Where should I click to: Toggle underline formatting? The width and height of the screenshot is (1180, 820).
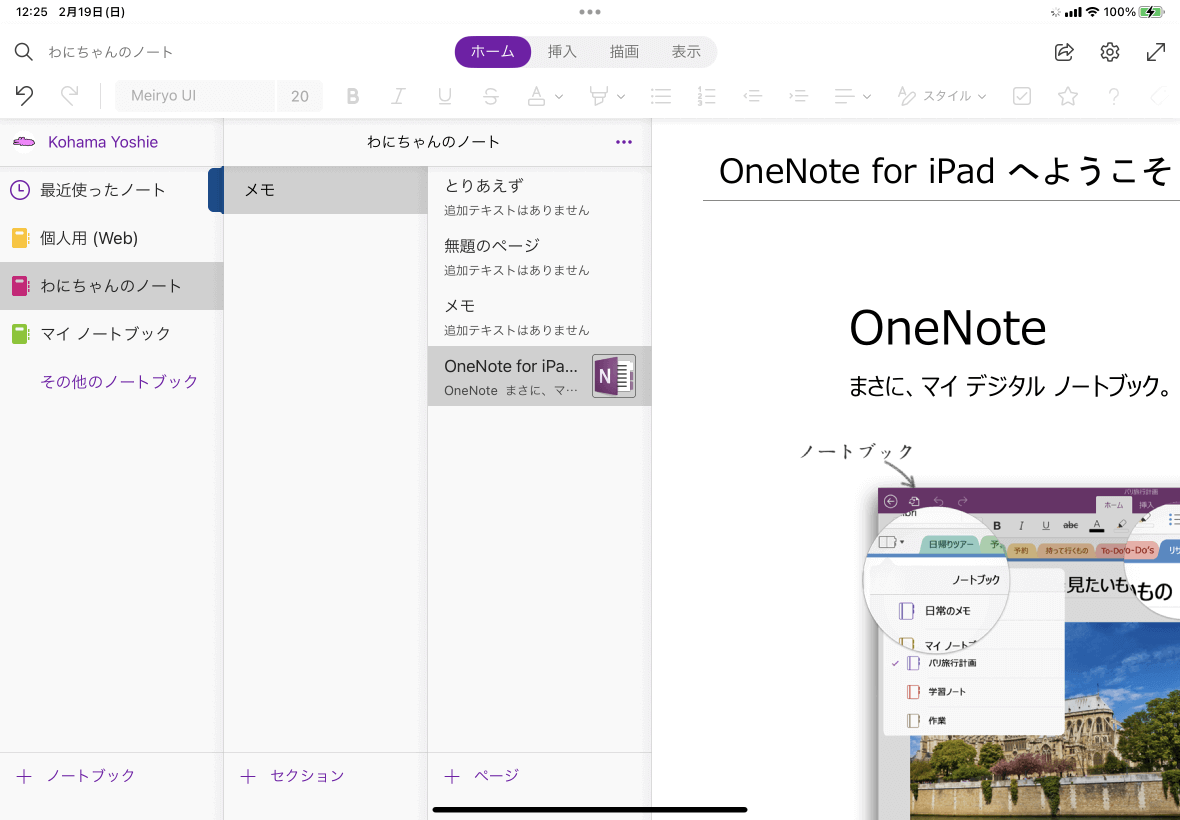coord(445,96)
